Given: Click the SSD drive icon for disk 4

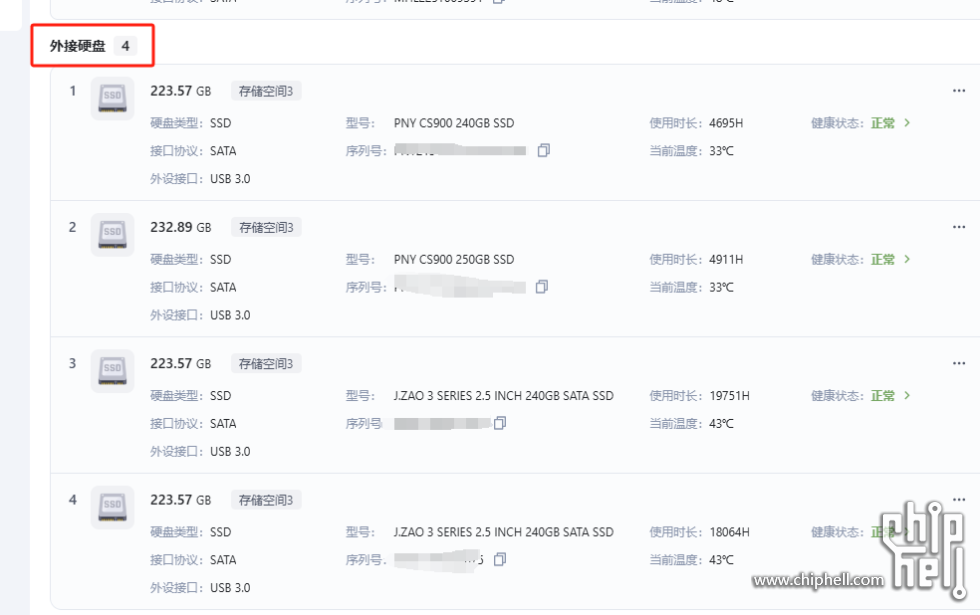Looking at the screenshot, I should pos(112,508).
